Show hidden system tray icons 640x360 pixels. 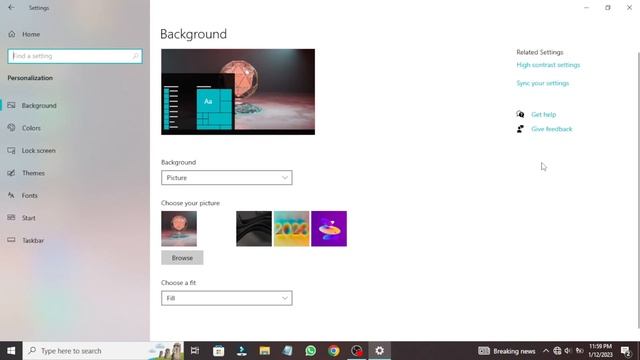pyautogui.click(x=546, y=351)
